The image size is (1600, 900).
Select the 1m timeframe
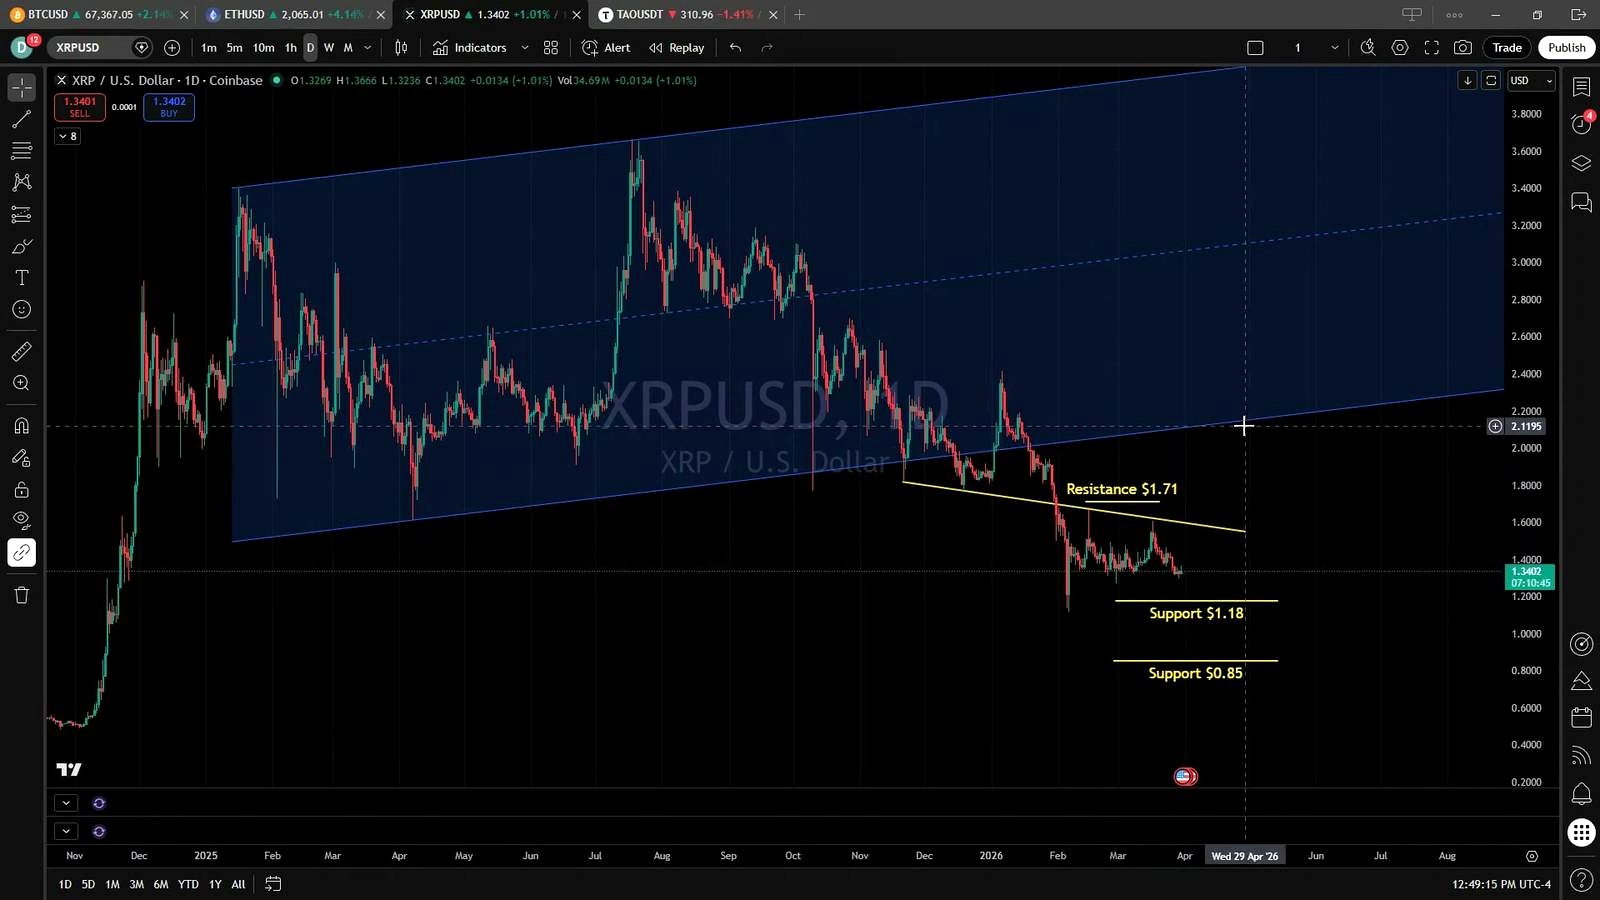[208, 47]
